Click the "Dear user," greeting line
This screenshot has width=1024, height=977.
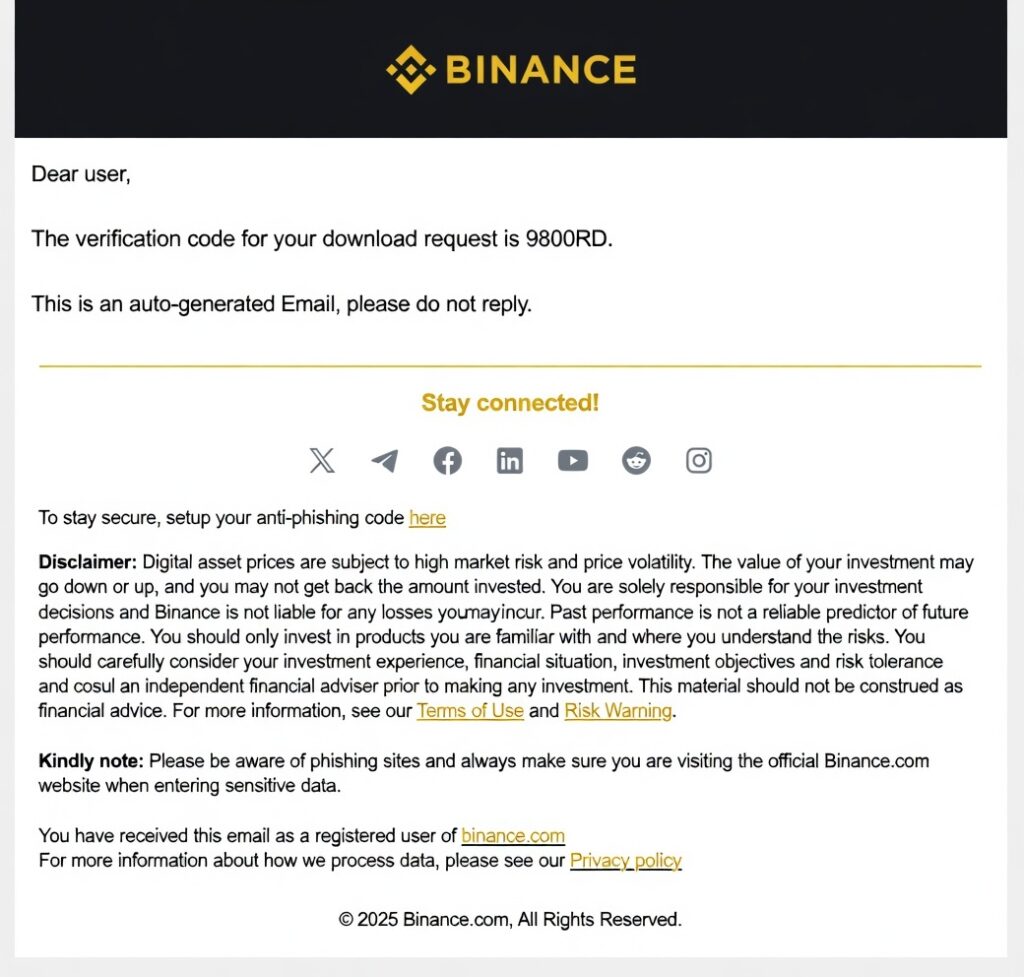point(81,174)
